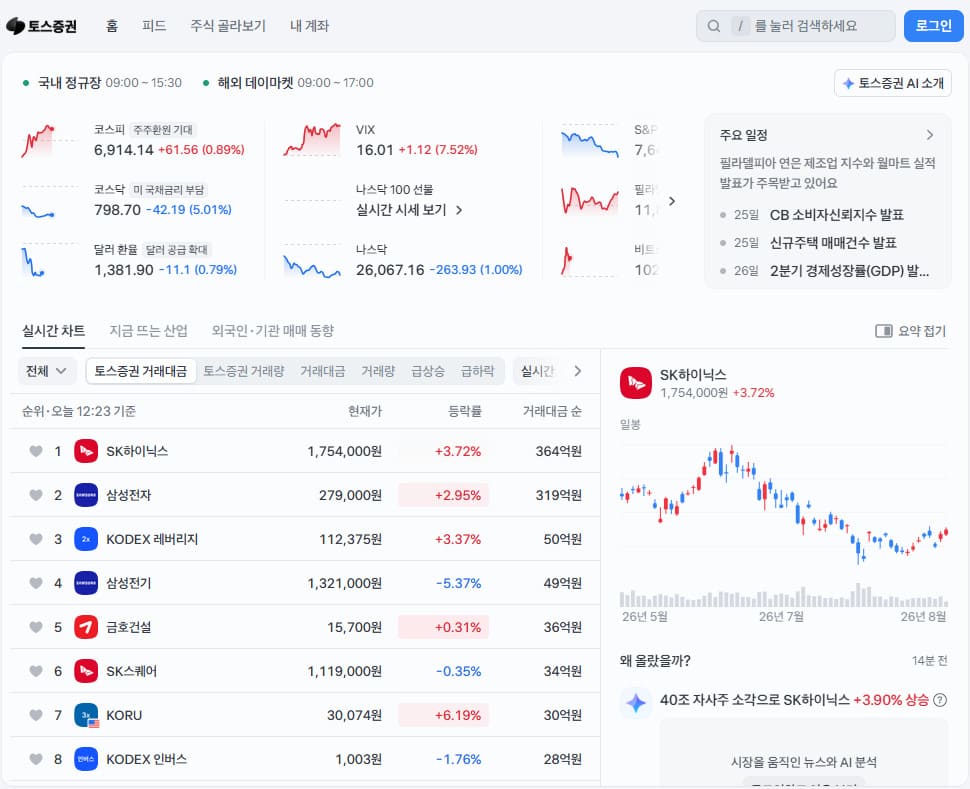Click 코스피 value 6,914.14
The height and width of the screenshot is (789, 970).
tap(124, 150)
